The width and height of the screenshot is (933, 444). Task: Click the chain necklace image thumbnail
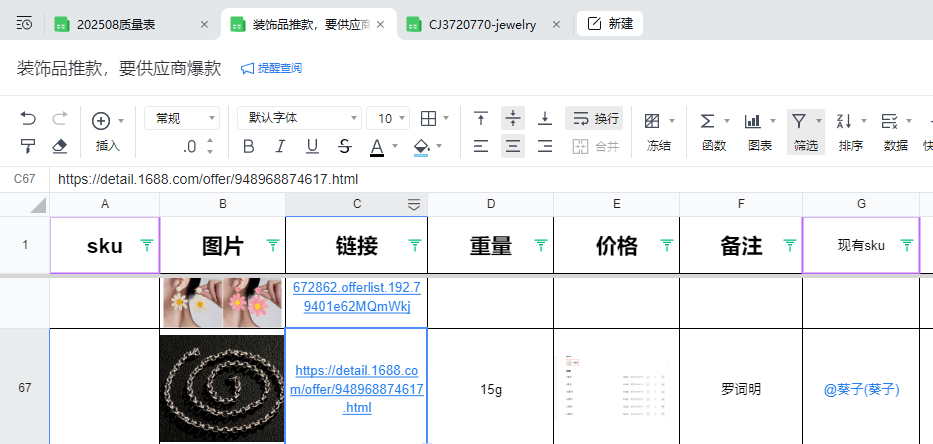click(222, 388)
